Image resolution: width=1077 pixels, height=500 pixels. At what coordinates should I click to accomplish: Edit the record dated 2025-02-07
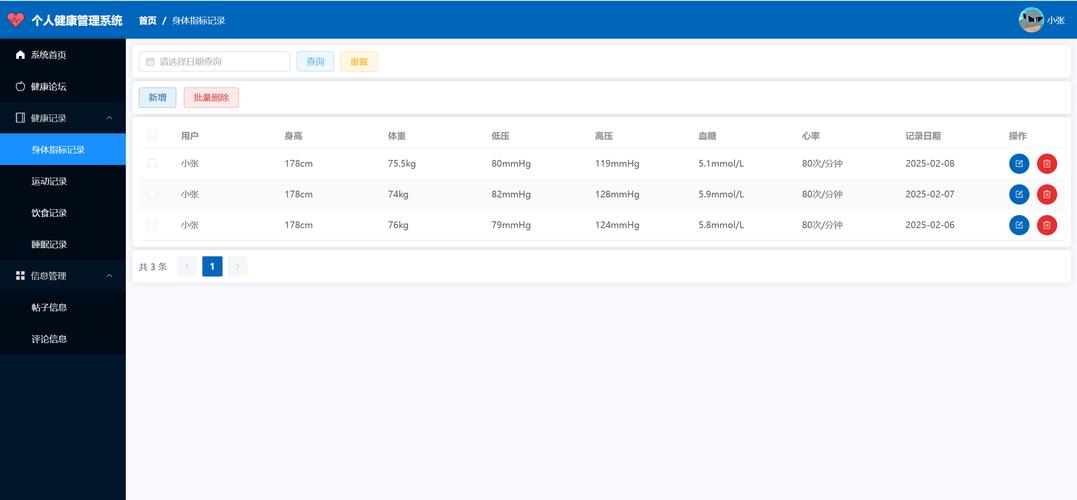click(1019, 195)
